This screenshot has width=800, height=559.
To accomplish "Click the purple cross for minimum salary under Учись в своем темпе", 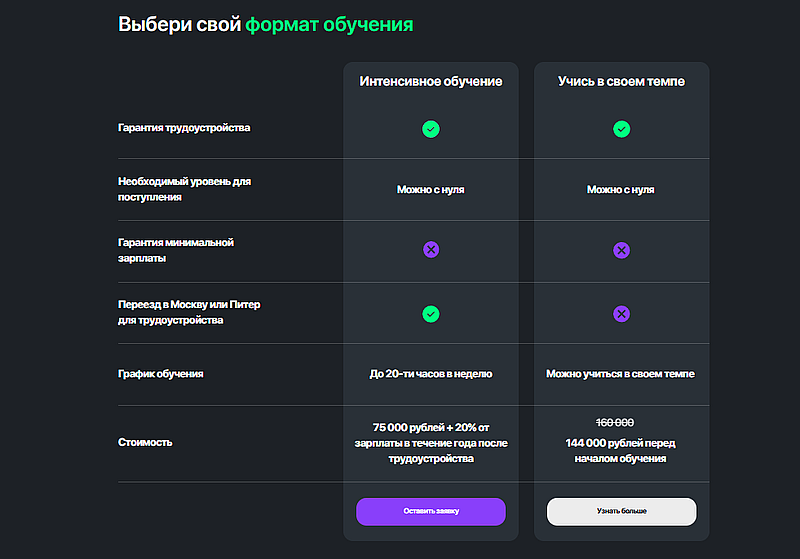I will (x=621, y=250).
